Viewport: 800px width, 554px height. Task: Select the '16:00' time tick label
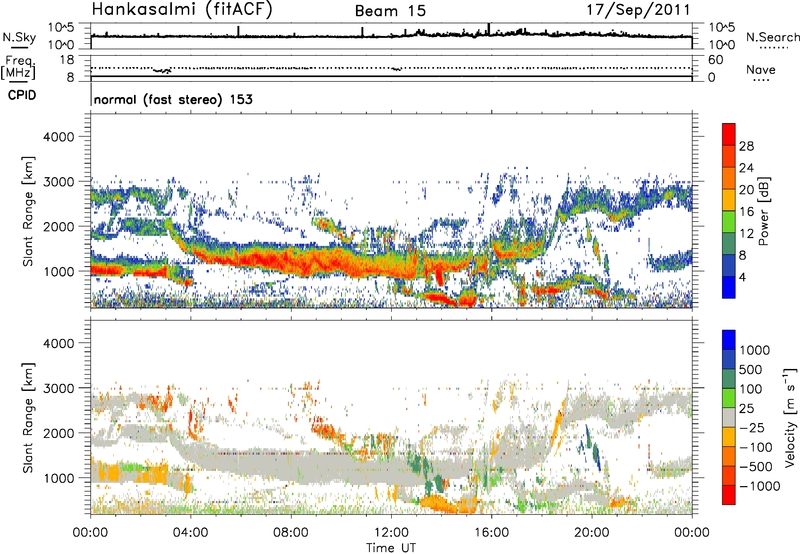pyautogui.click(x=491, y=533)
